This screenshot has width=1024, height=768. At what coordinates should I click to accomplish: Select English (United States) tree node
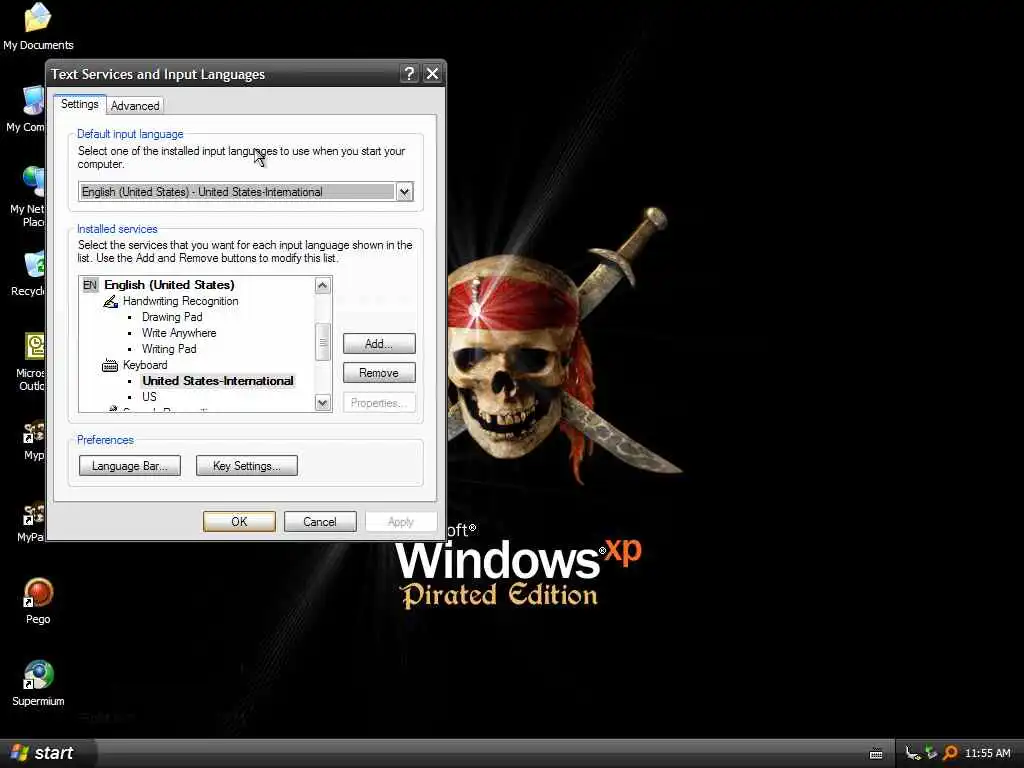pyautogui.click(x=169, y=285)
